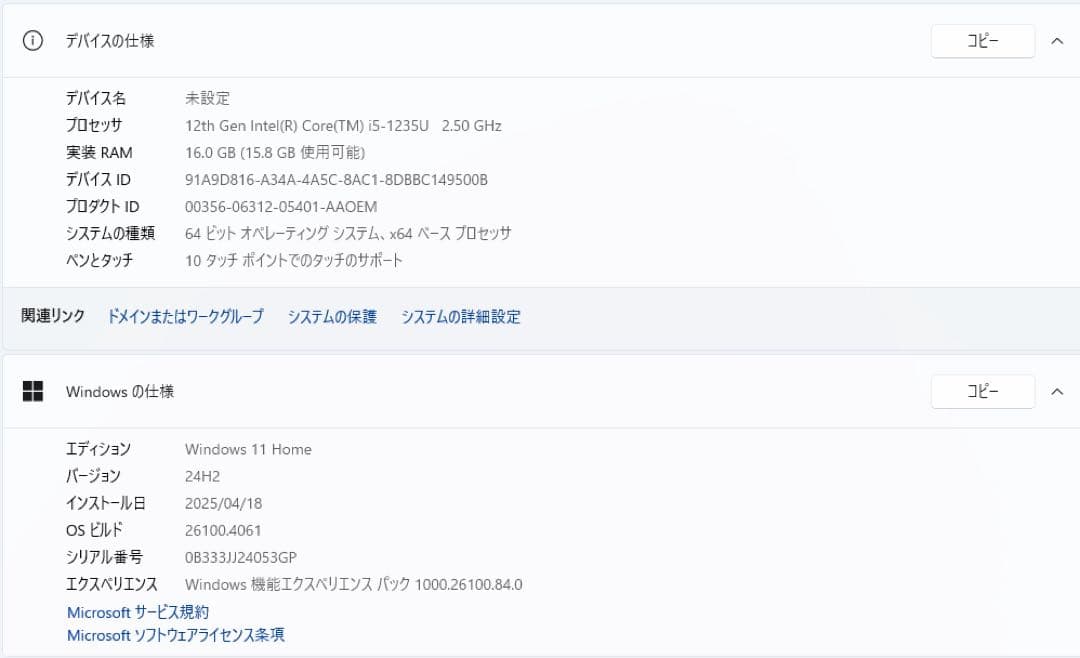Click install date value 2025/04/18
Viewport: 1080px width, 658px height.
223,503
